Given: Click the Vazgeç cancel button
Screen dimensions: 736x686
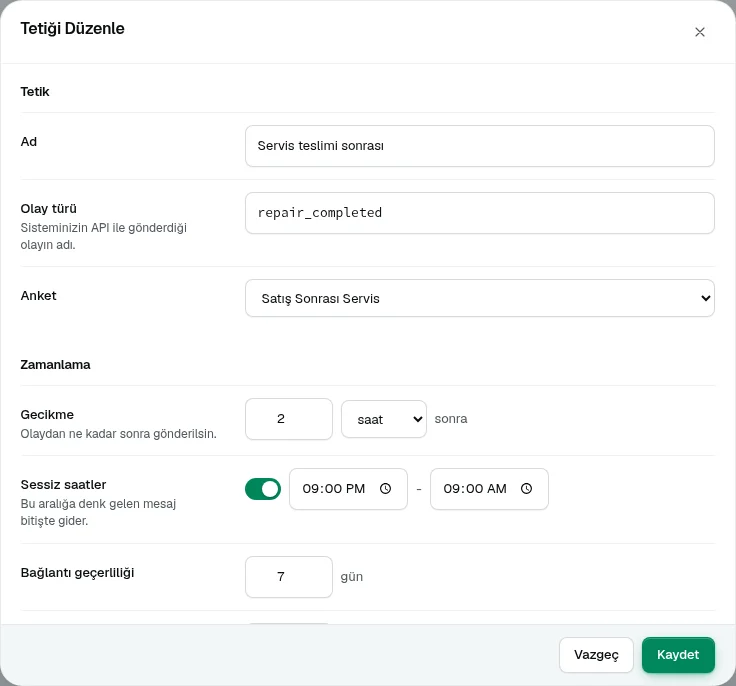Looking at the screenshot, I should 596,655.
